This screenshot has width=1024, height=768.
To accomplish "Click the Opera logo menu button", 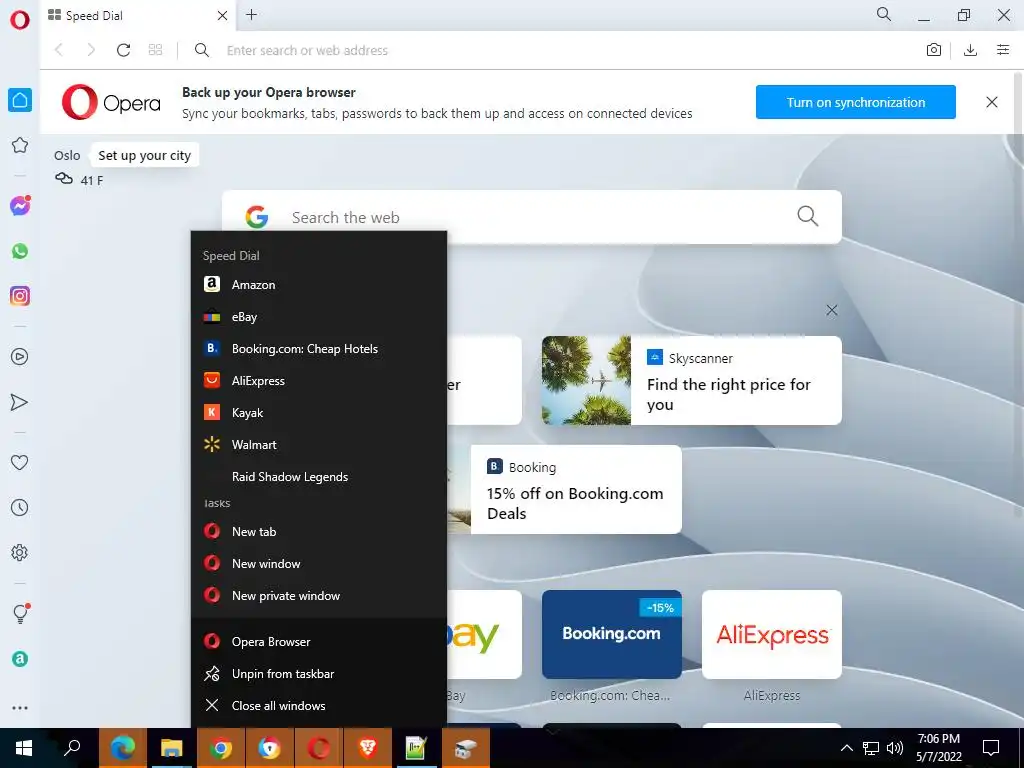I will click(20, 19).
